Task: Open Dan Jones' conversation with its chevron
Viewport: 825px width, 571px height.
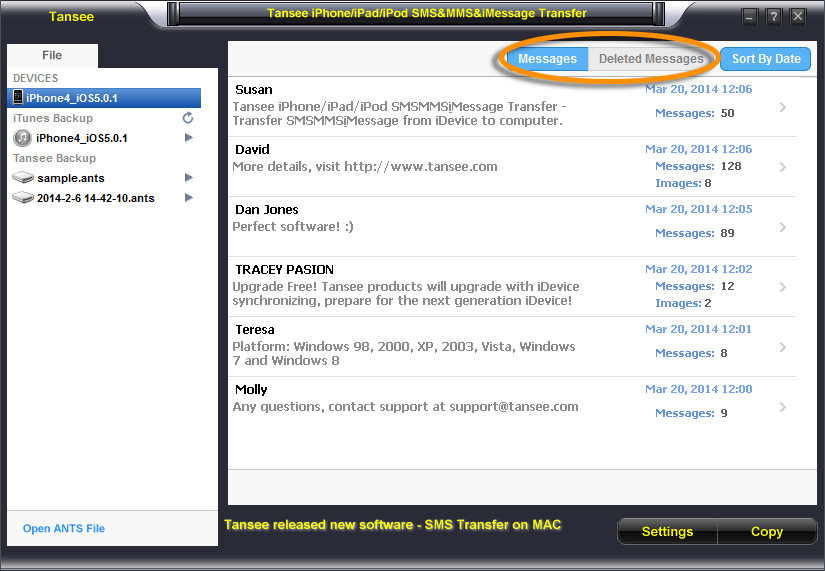Action: [x=783, y=227]
